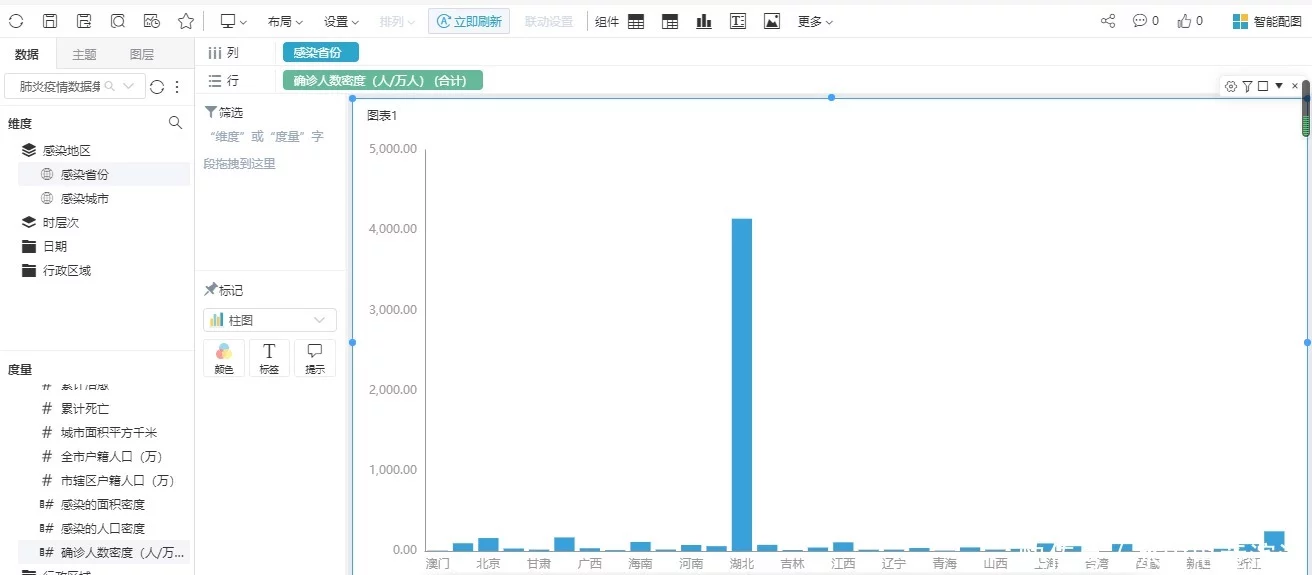Click the thumbs-up like icon
The width and height of the screenshot is (1312, 575).
click(x=1185, y=21)
